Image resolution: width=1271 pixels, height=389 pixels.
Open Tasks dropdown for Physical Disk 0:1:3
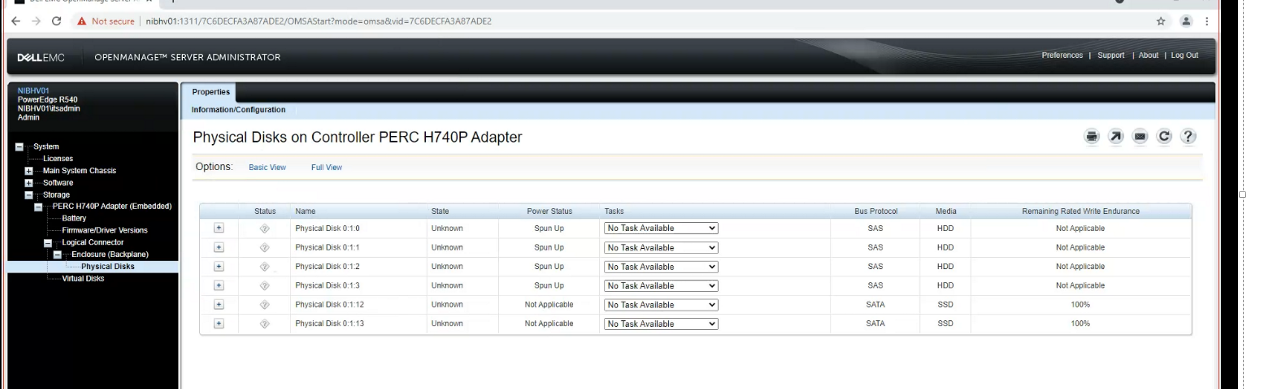[x=661, y=285]
